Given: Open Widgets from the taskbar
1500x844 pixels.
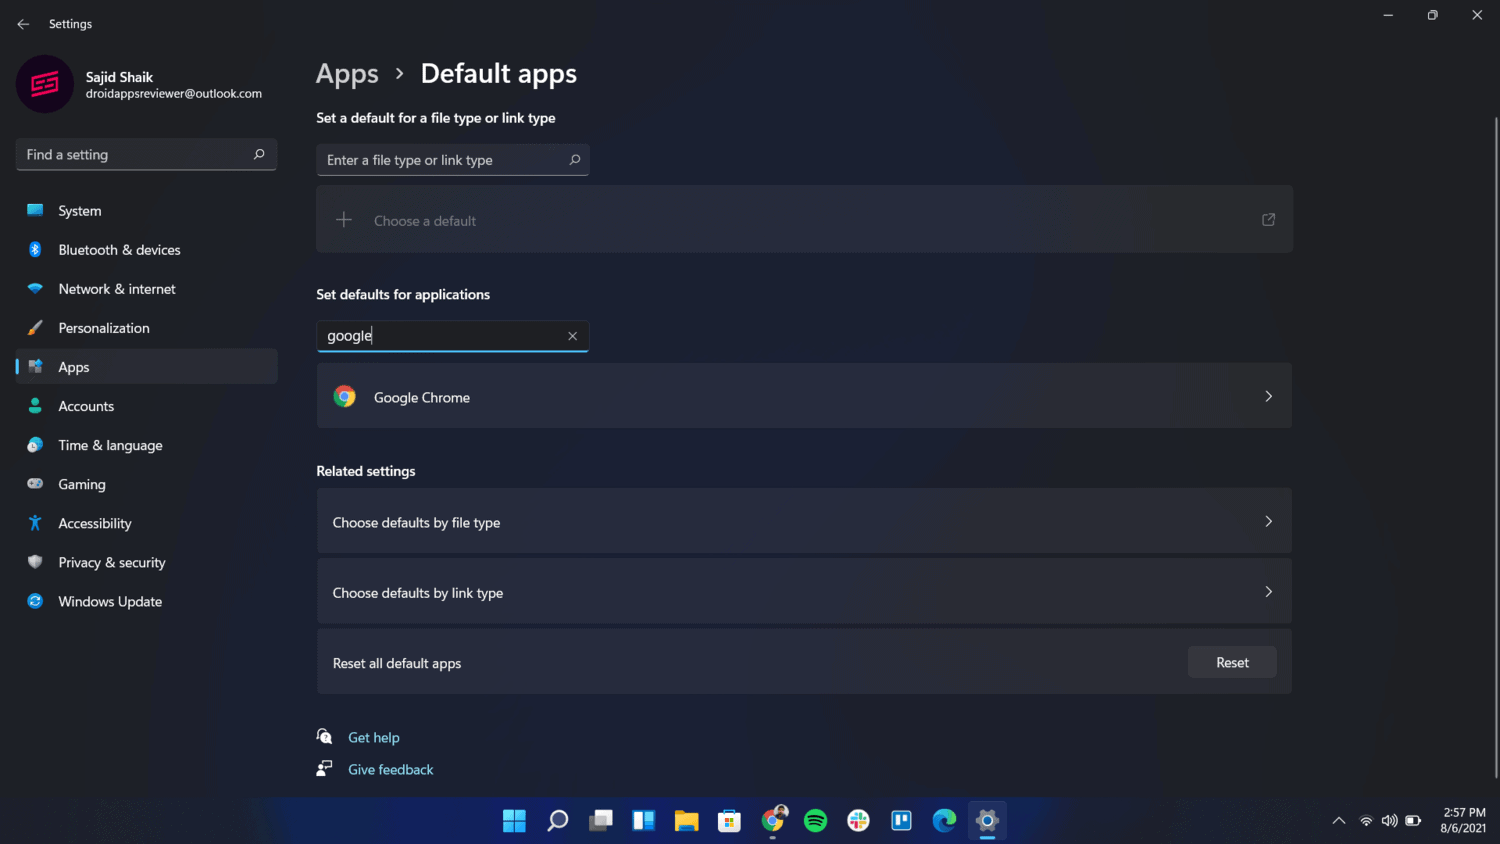Looking at the screenshot, I should tap(644, 821).
